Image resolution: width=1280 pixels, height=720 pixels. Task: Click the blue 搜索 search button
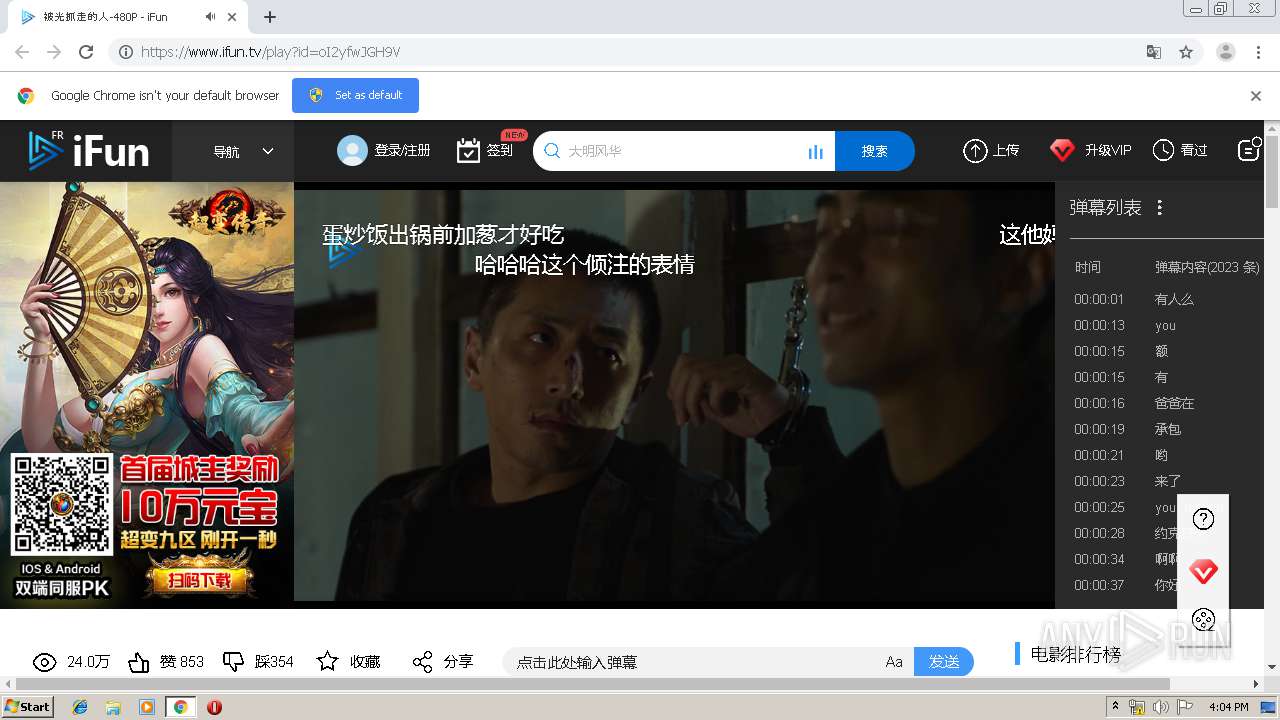[874, 151]
